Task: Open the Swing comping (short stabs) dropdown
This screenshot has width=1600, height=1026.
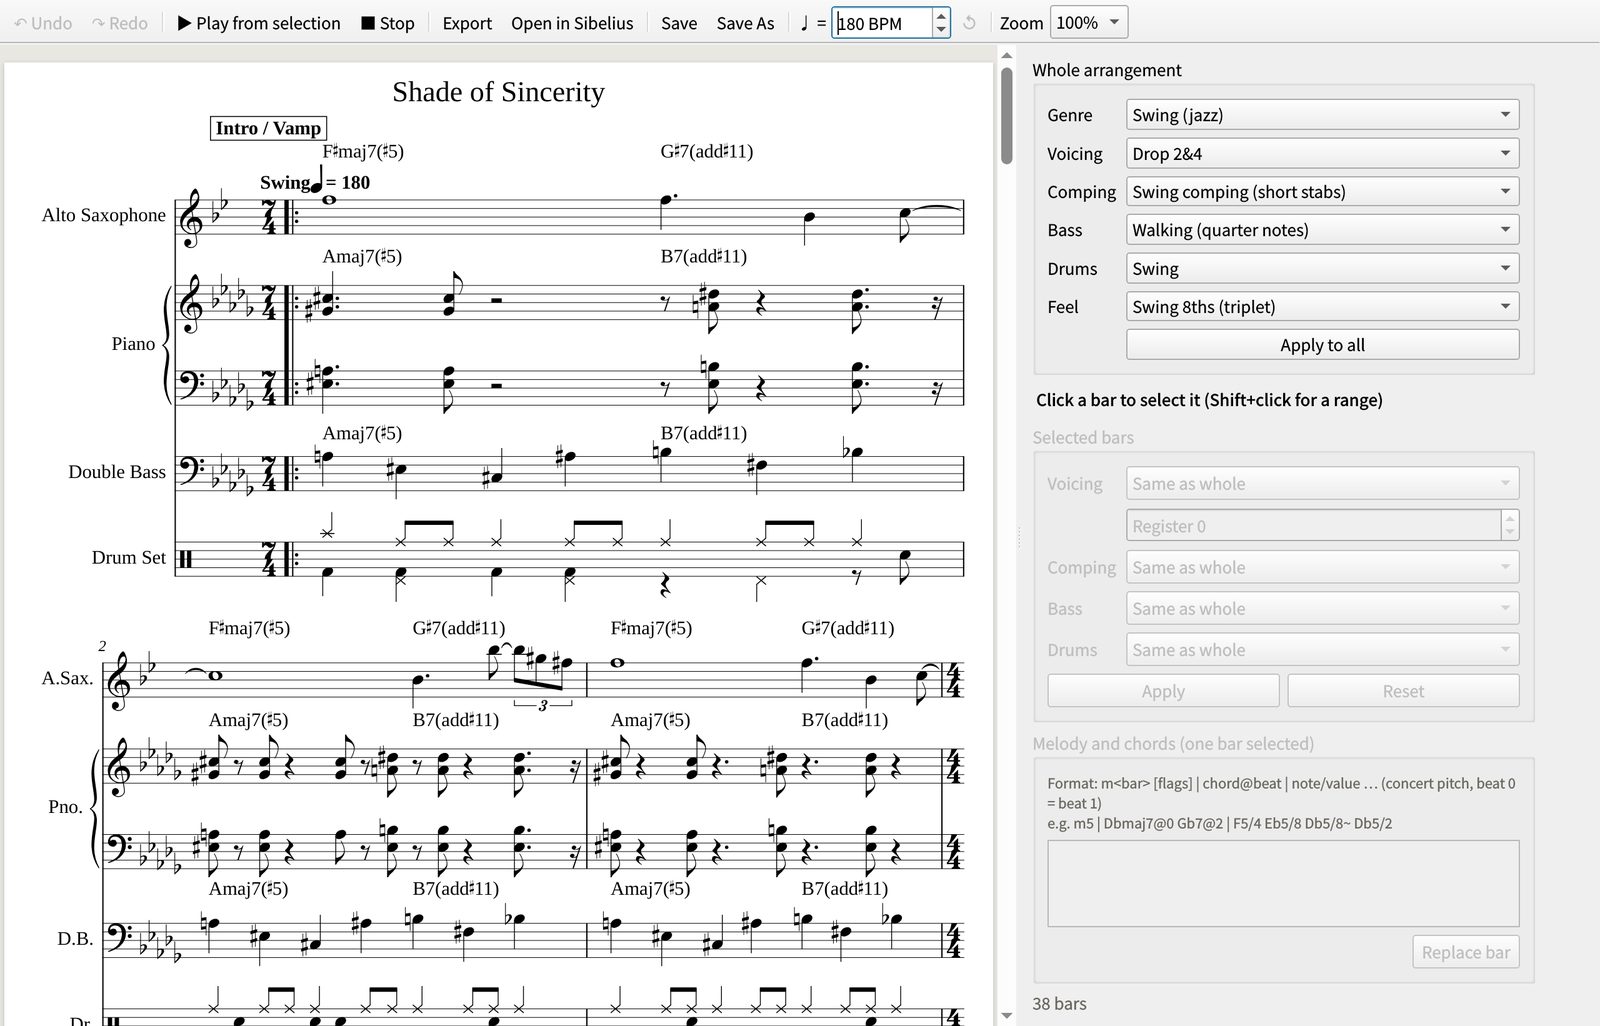Action: pos(1322,192)
